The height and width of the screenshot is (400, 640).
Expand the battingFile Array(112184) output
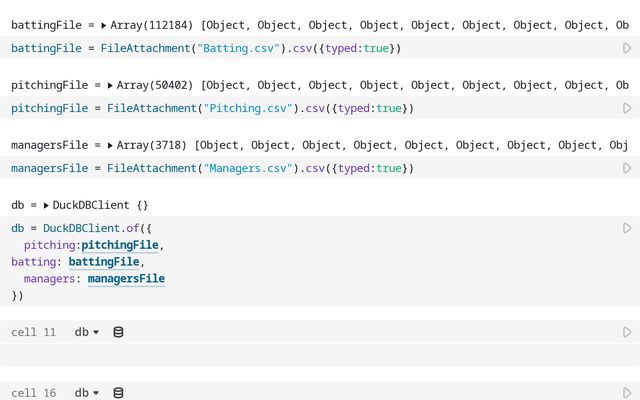pyautogui.click(x=104, y=25)
